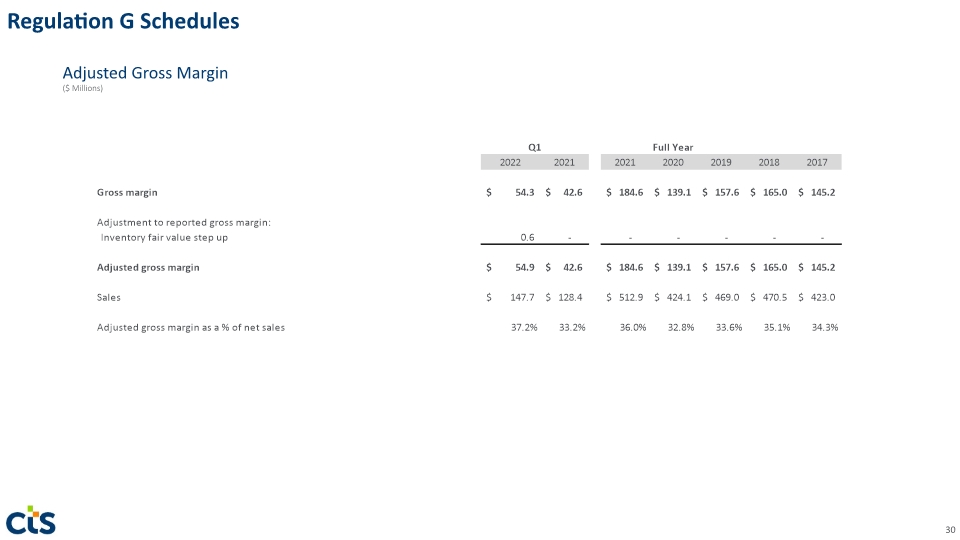Select the Full Year 2020 column header
The width and height of the screenshot is (960, 540).
(673, 162)
